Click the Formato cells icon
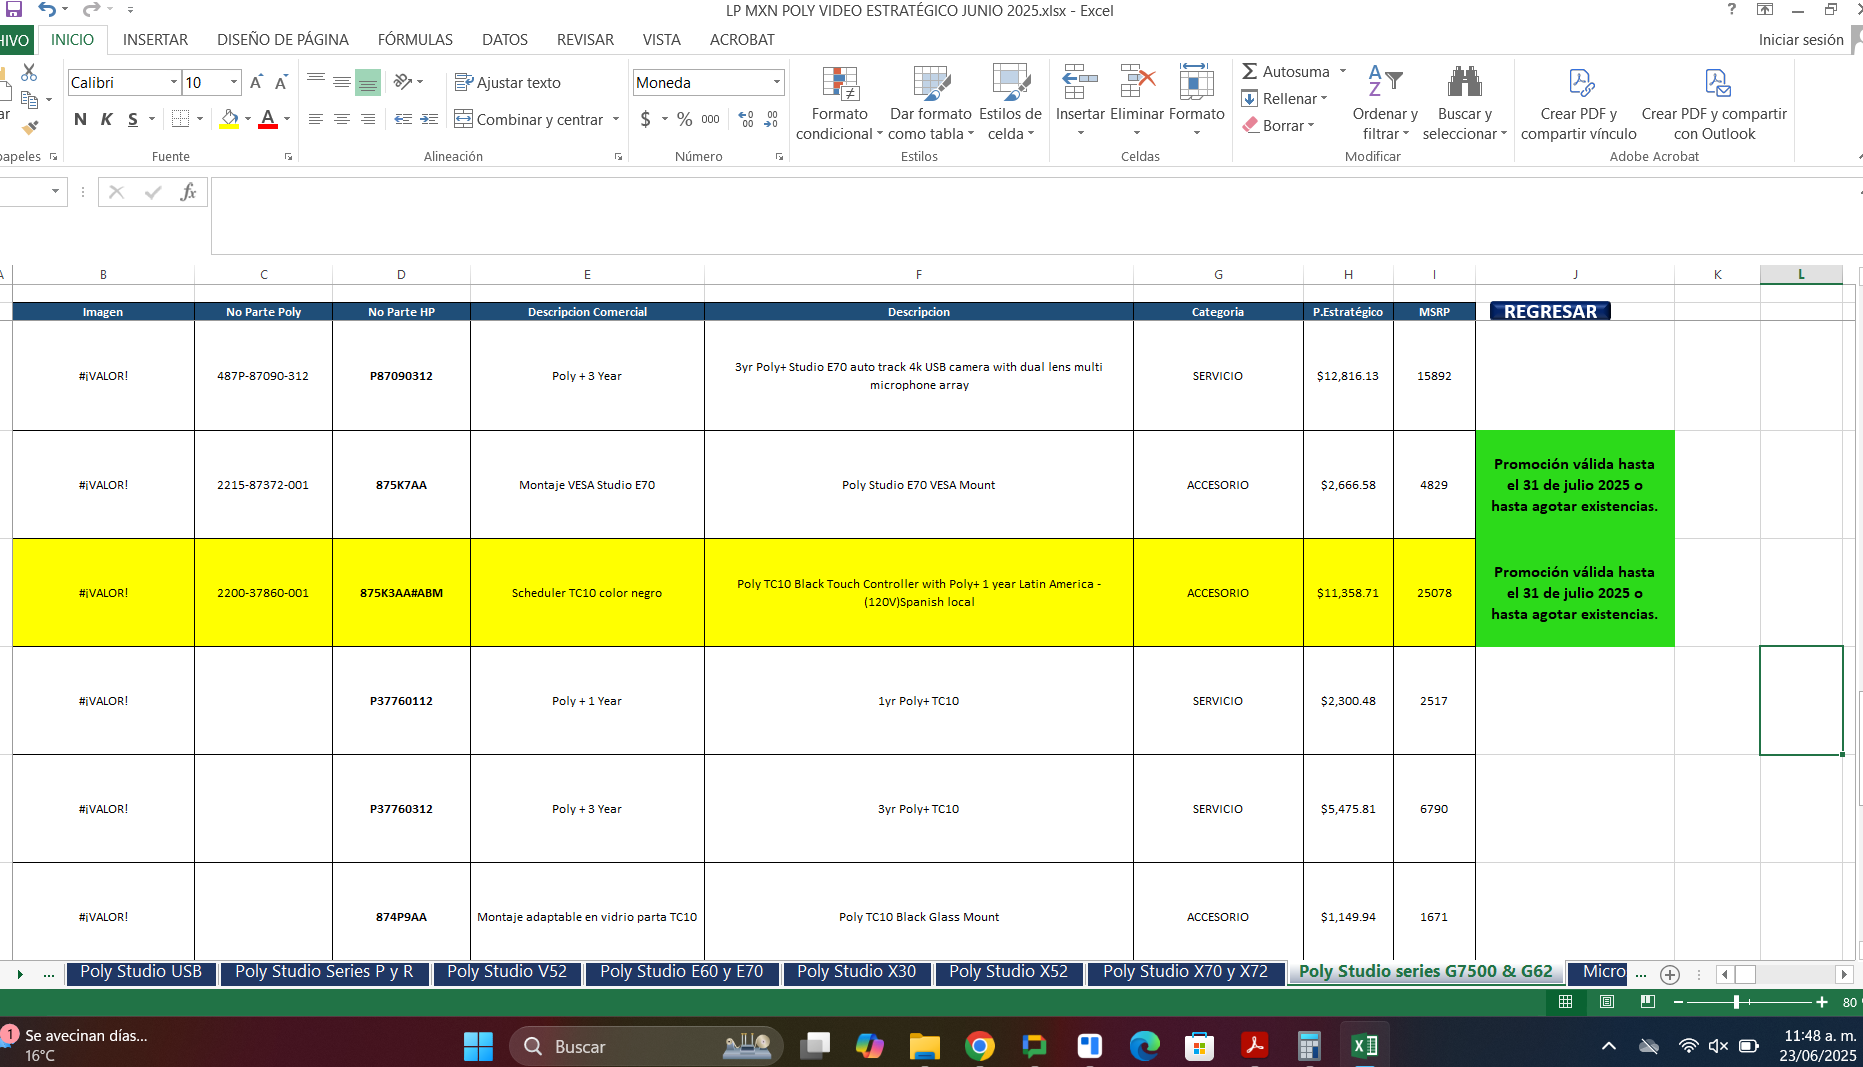The image size is (1863, 1067). pyautogui.click(x=1196, y=82)
